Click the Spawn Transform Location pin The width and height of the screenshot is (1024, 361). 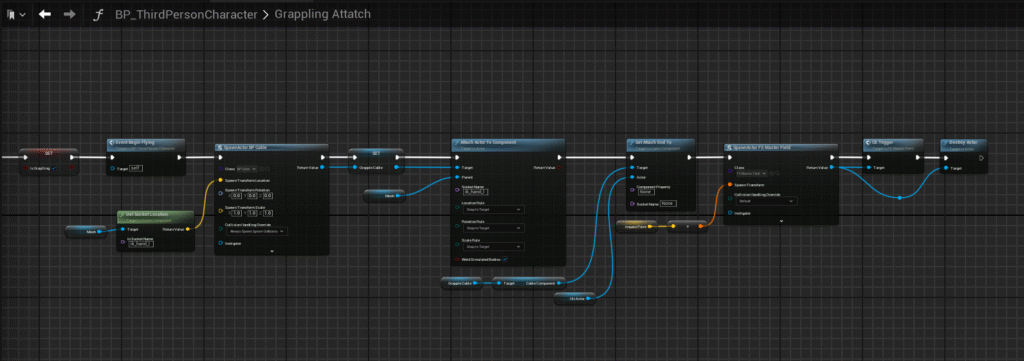(x=220, y=180)
